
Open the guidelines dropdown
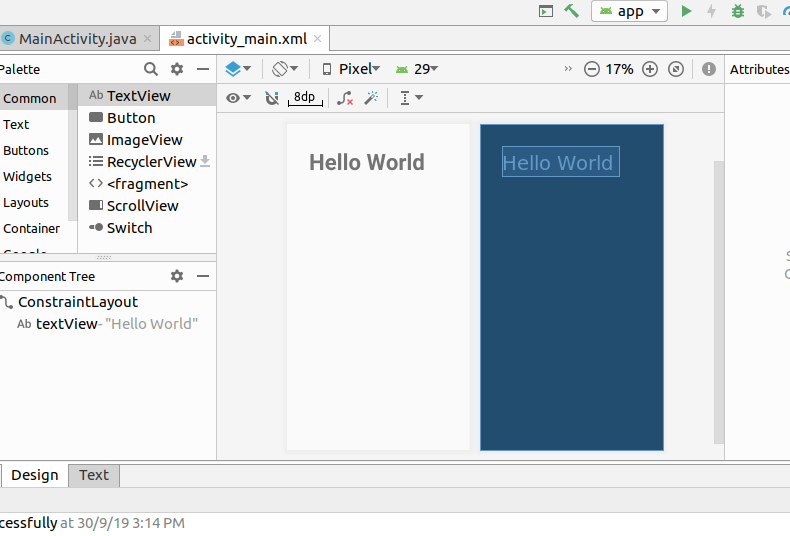tap(411, 98)
